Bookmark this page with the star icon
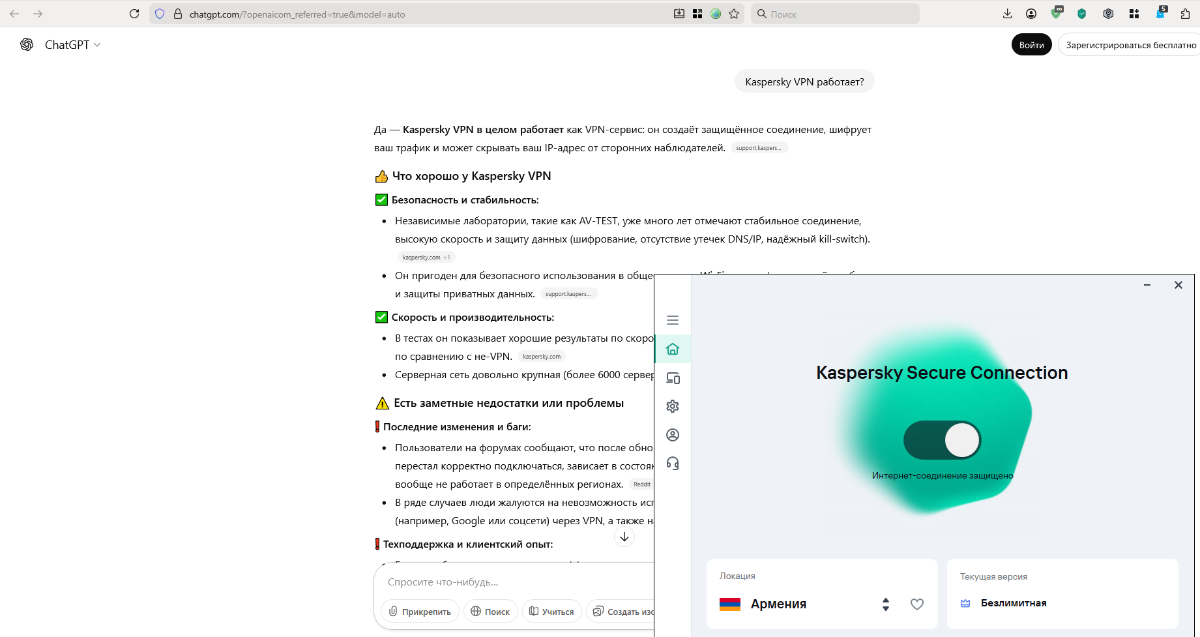 pos(734,14)
